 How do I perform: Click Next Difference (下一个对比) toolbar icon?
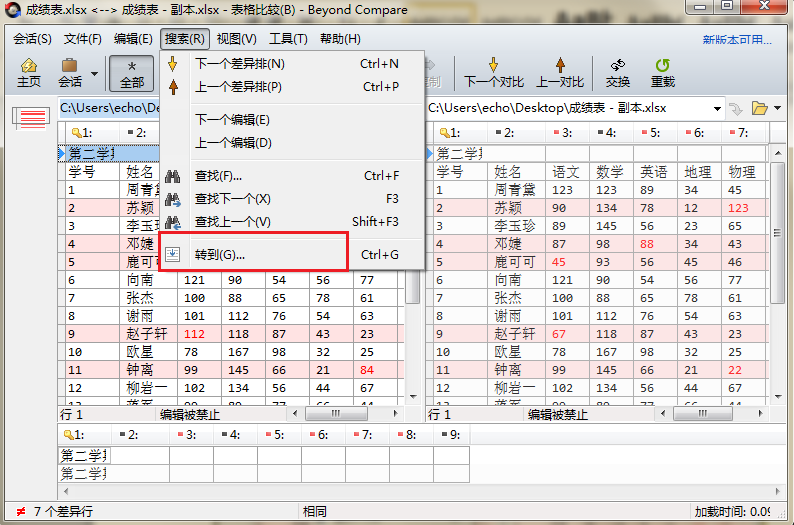[x=494, y=73]
